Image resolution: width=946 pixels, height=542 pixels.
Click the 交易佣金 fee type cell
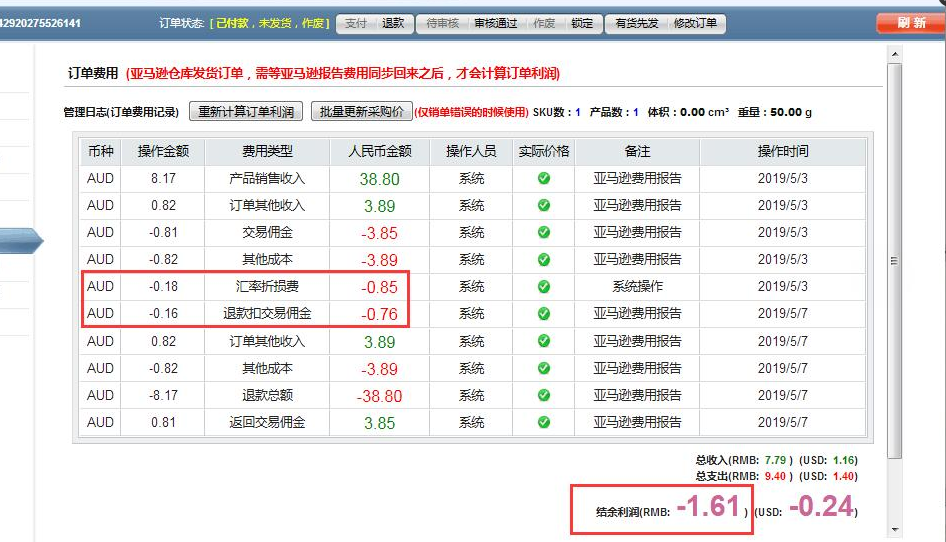click(267, 232)
